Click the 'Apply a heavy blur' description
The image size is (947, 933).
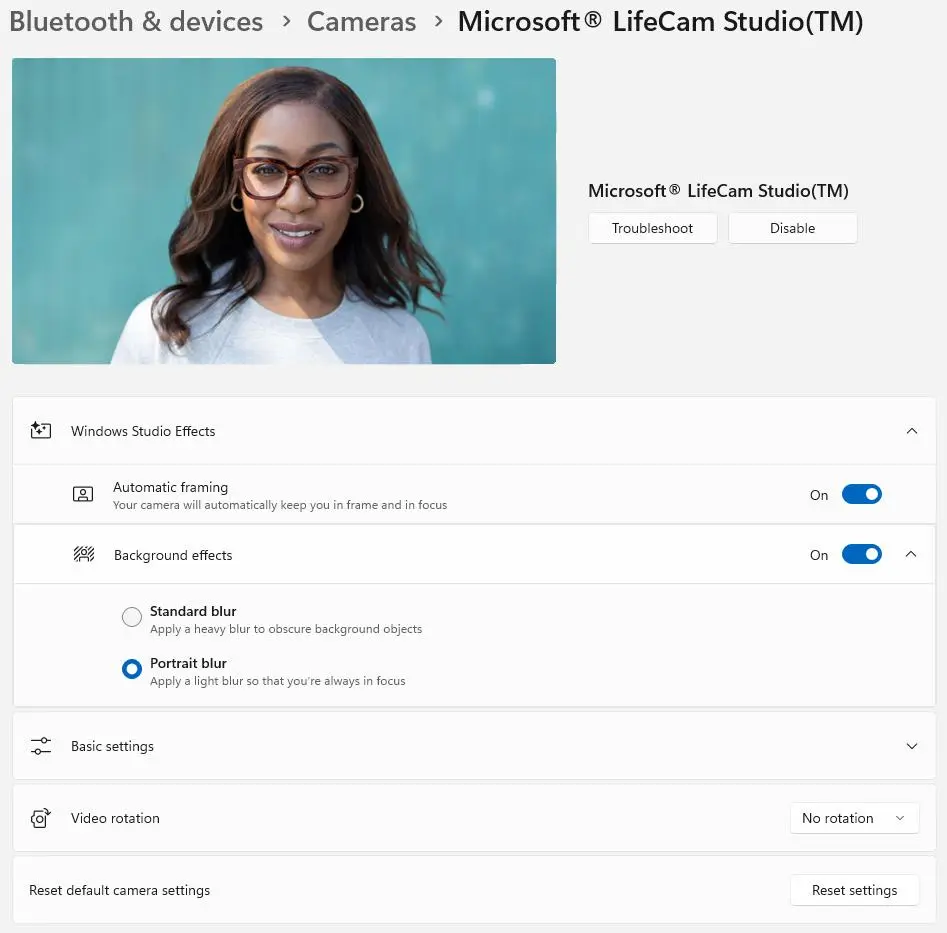tap(286, 629)
